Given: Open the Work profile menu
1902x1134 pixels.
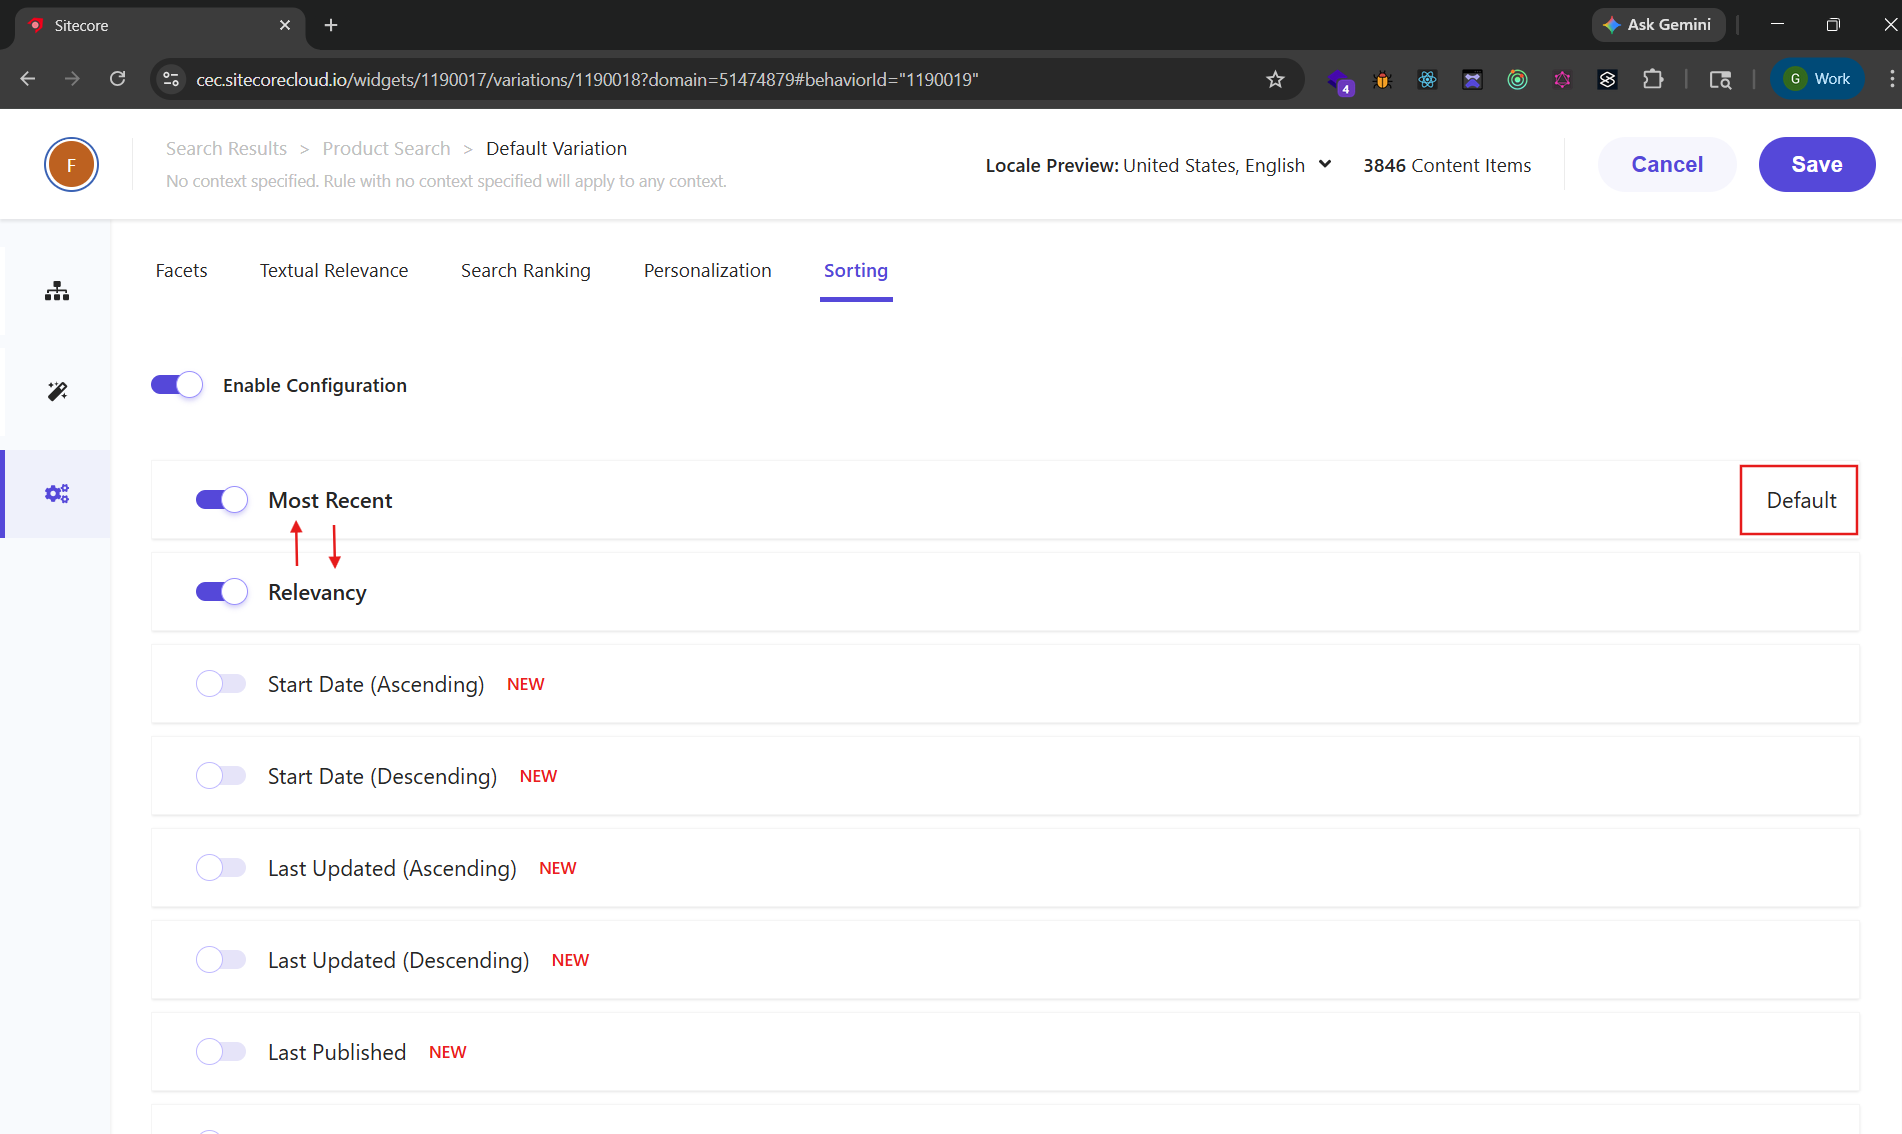Looking at the screenshot, I should [x=1818, y=79].
